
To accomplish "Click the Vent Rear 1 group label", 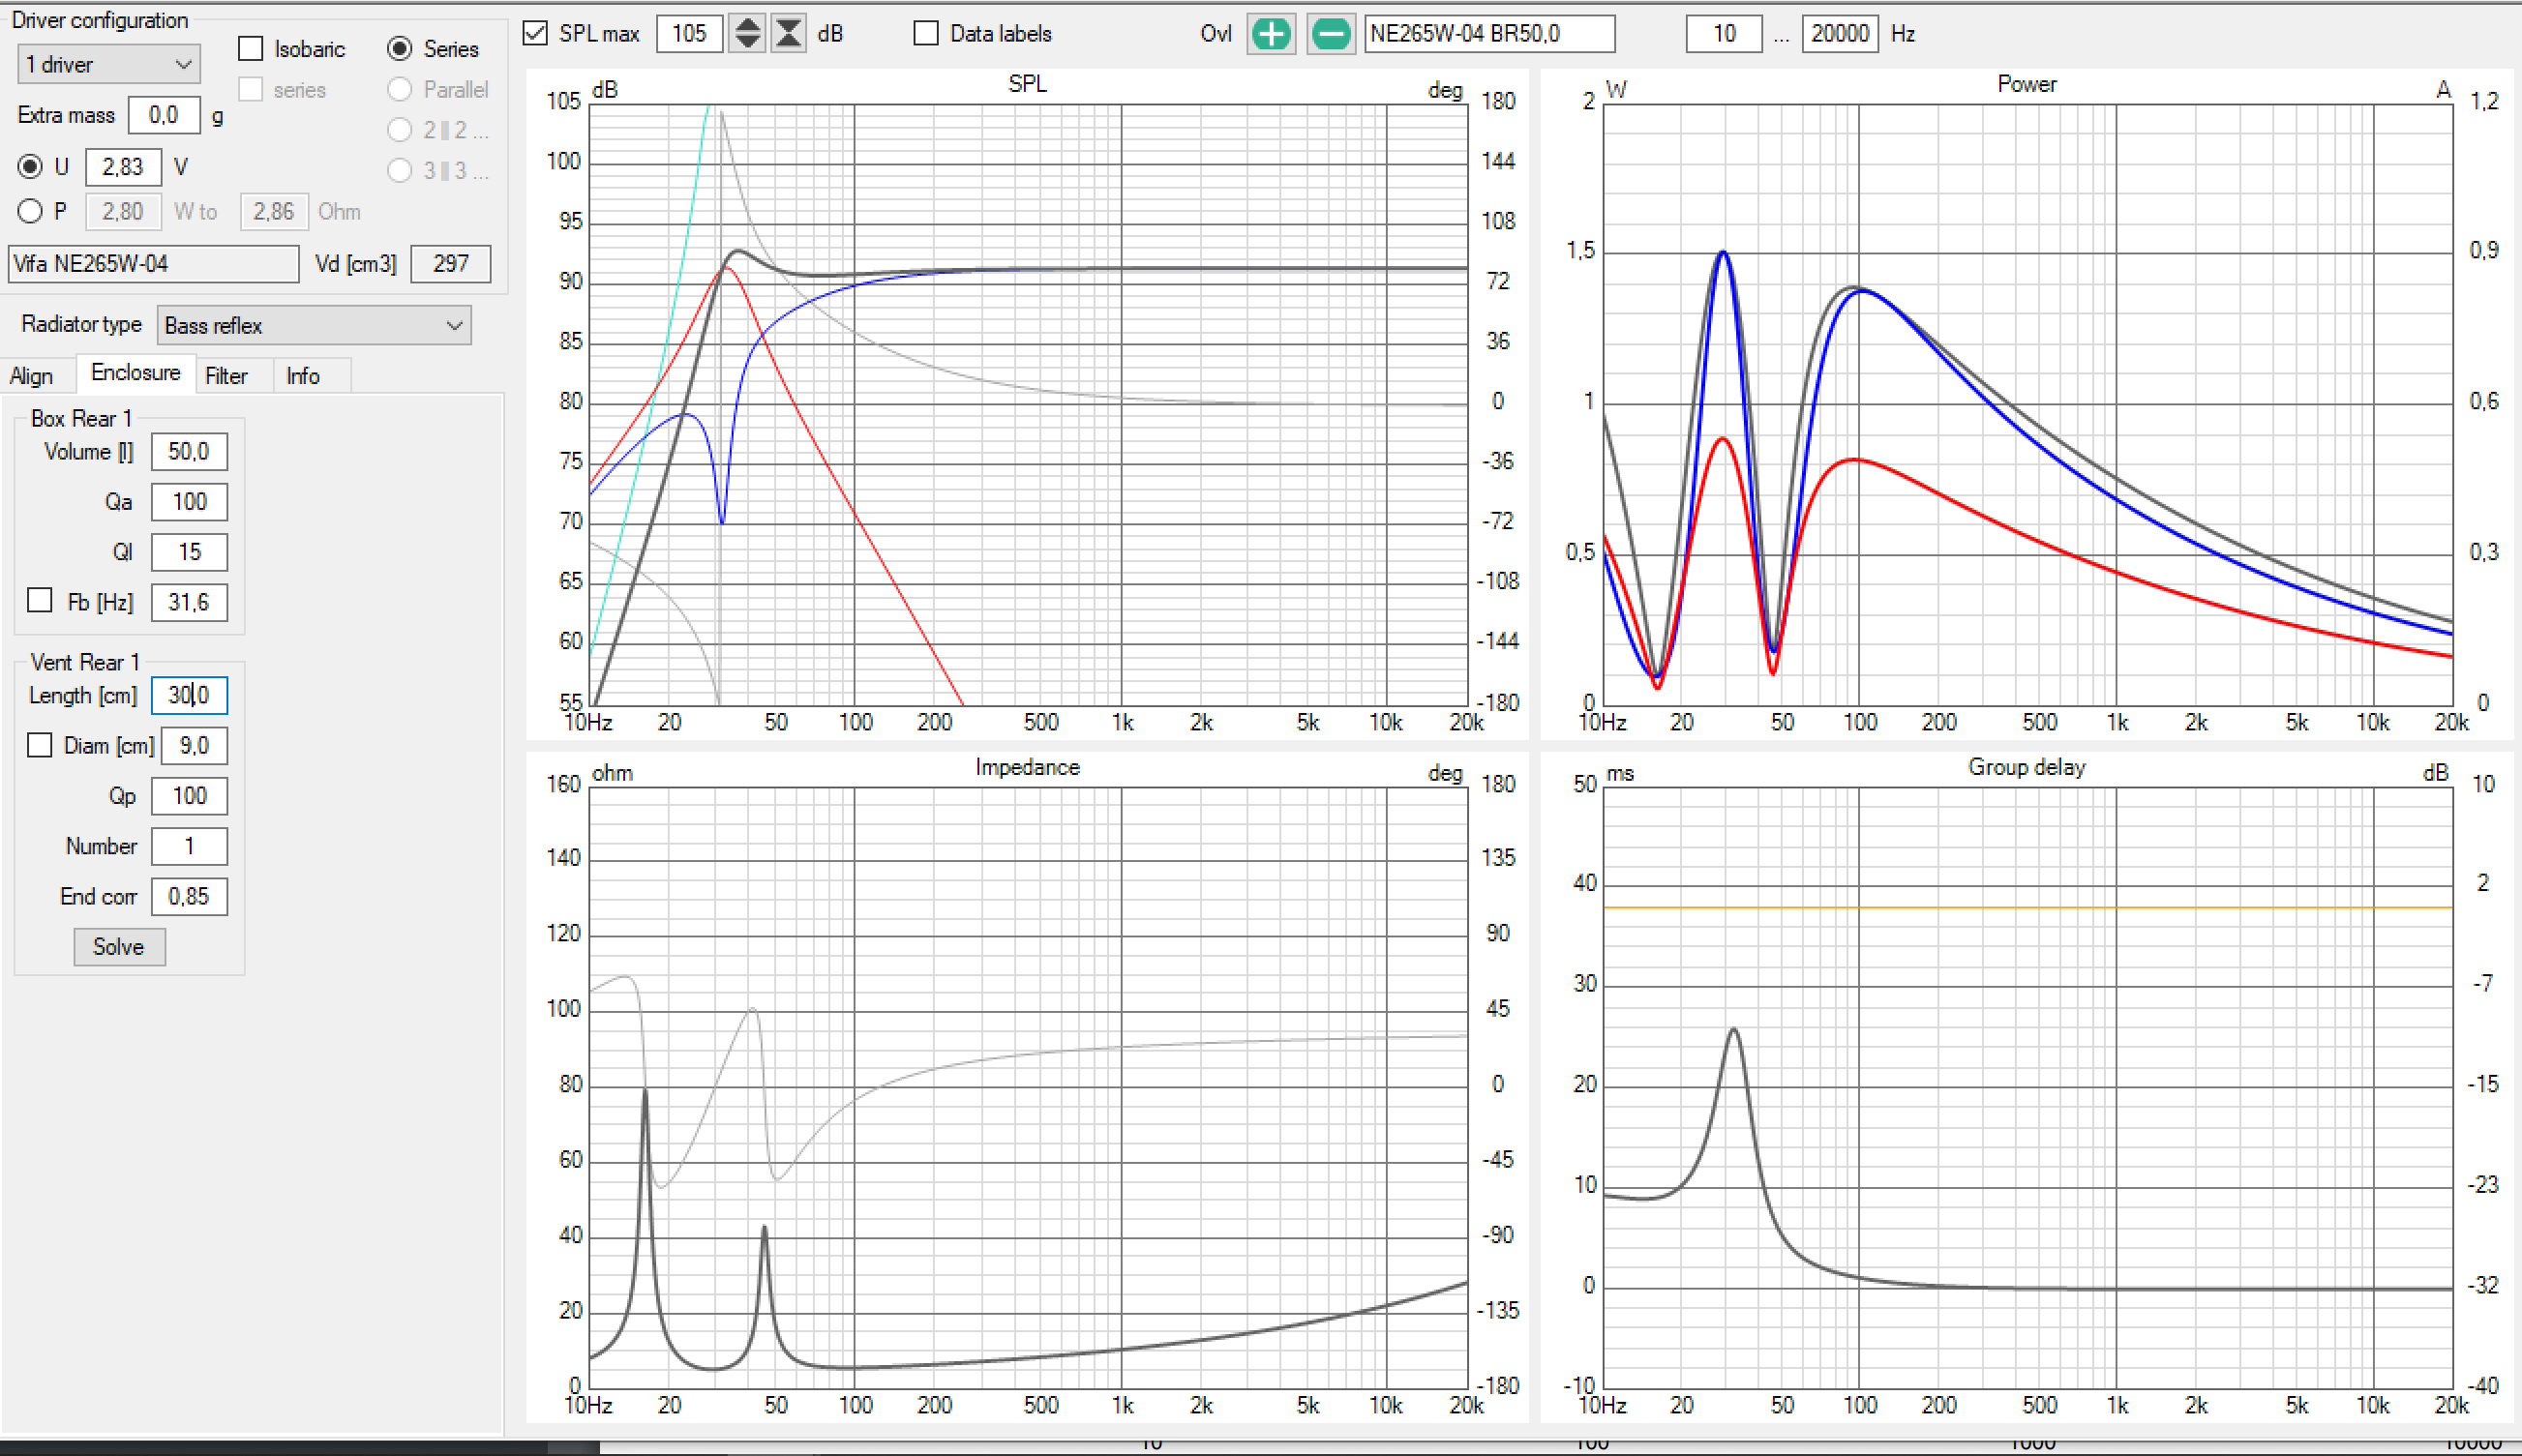I will [85, 662].
